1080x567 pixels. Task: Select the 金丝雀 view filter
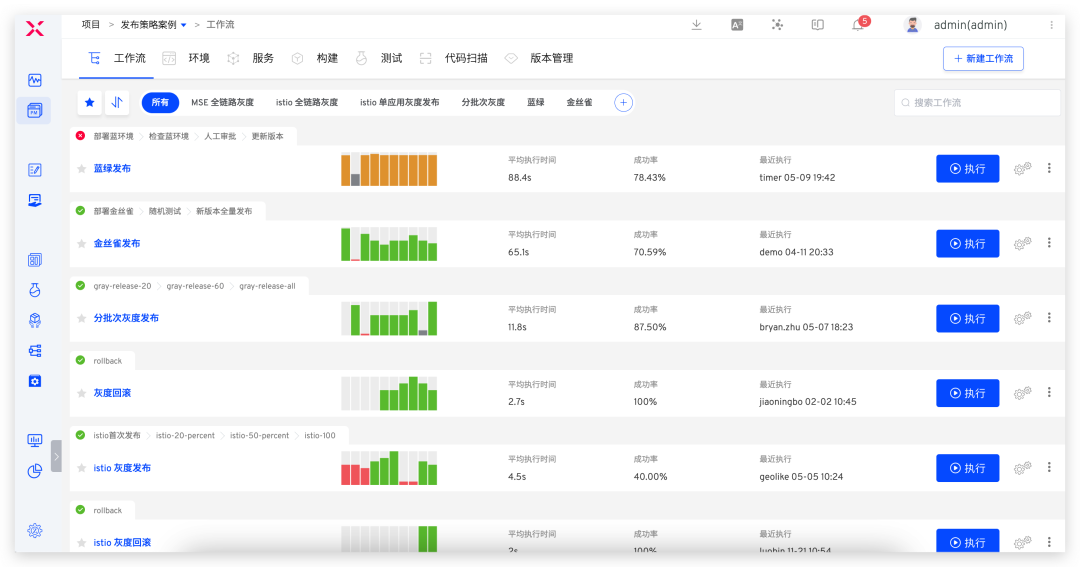point(579,103)
